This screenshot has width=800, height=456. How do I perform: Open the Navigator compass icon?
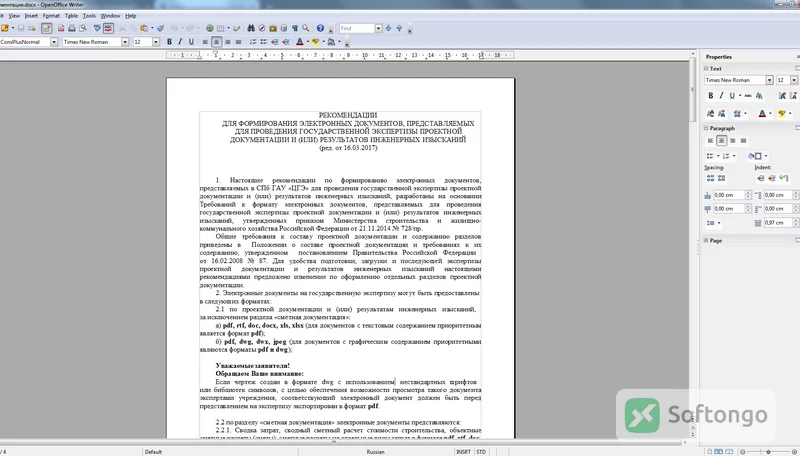(x=262, y=29)
